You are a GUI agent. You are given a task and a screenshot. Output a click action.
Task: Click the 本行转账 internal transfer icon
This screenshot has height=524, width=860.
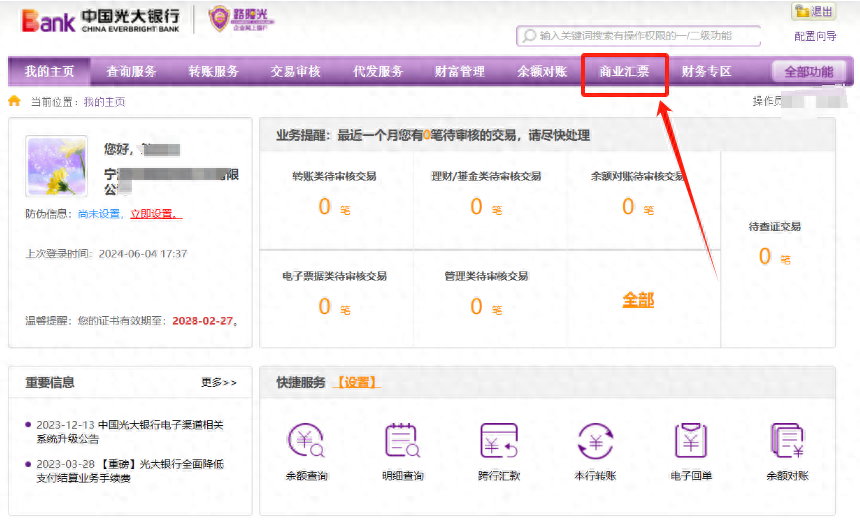coord(595,441)
